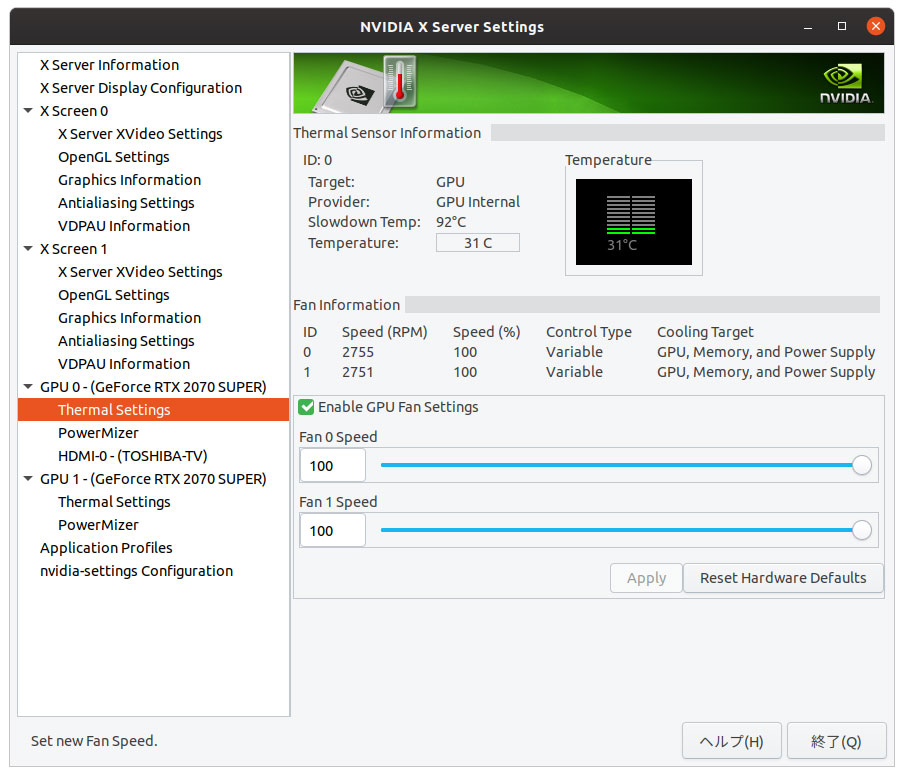Maximize the NVIDIA X Server Settings window

tap(842, 27)
